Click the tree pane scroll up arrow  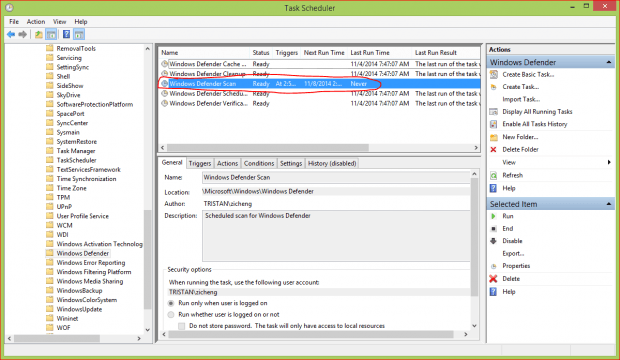tap(147, 49)
